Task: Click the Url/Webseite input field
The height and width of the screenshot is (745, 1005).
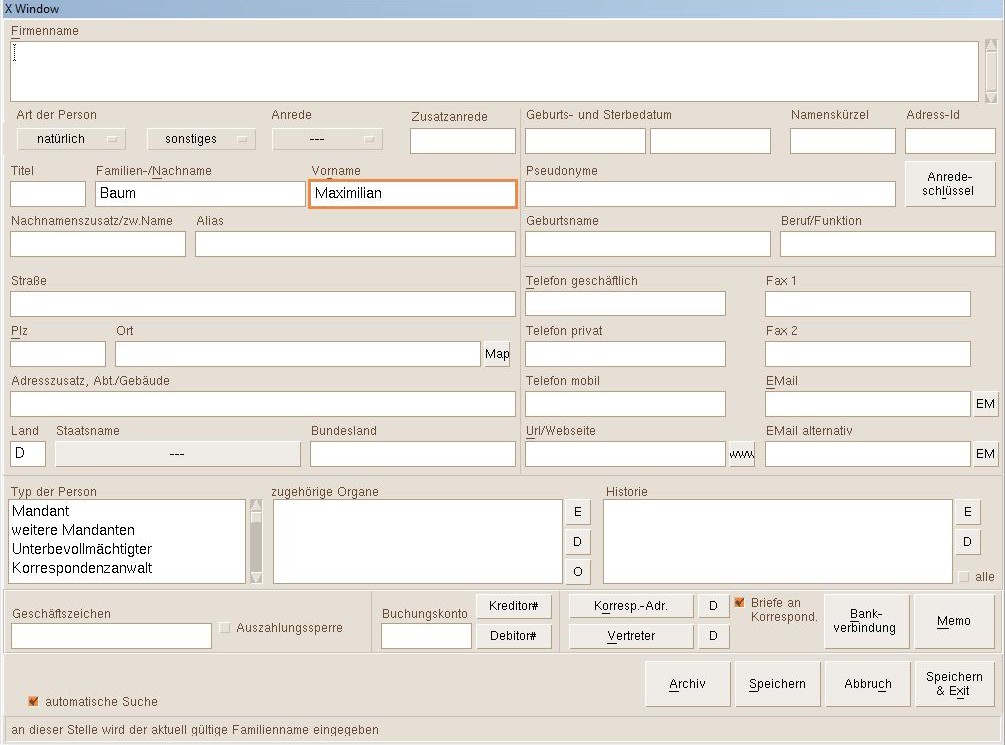Action: pos(625,454)
